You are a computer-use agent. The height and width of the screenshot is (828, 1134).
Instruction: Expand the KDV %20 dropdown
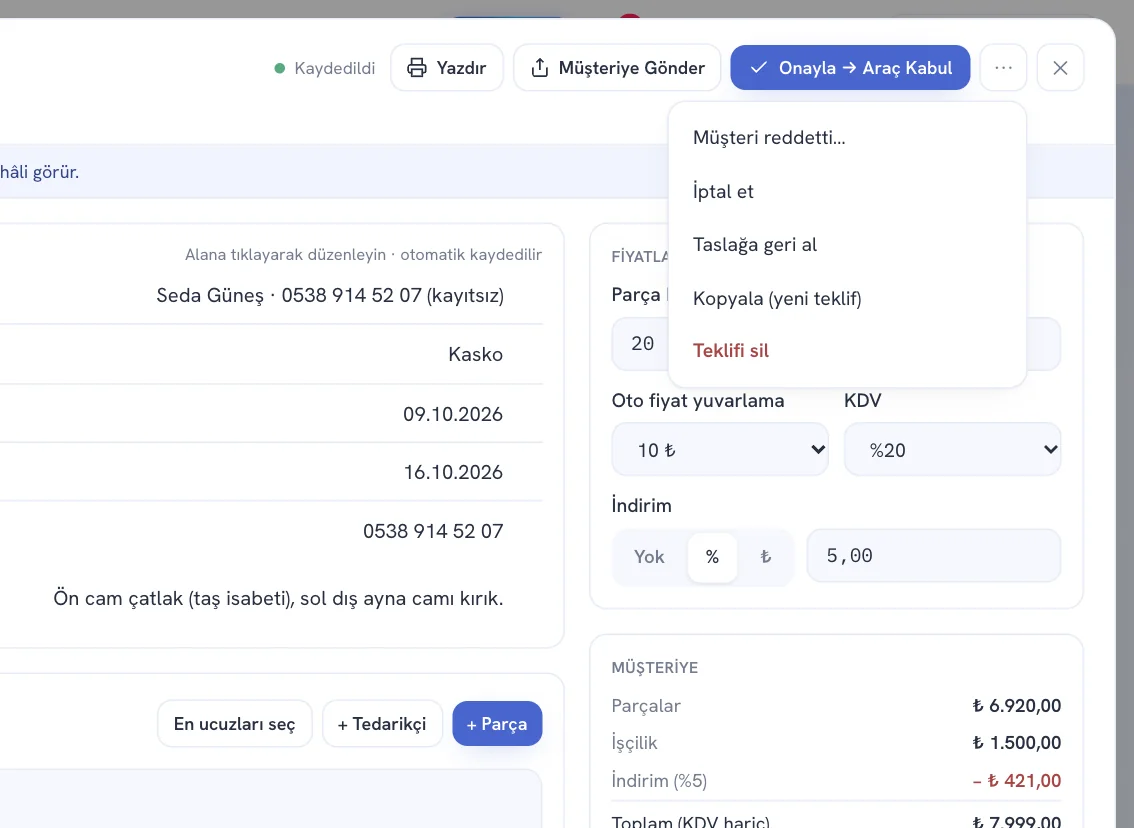952,450
